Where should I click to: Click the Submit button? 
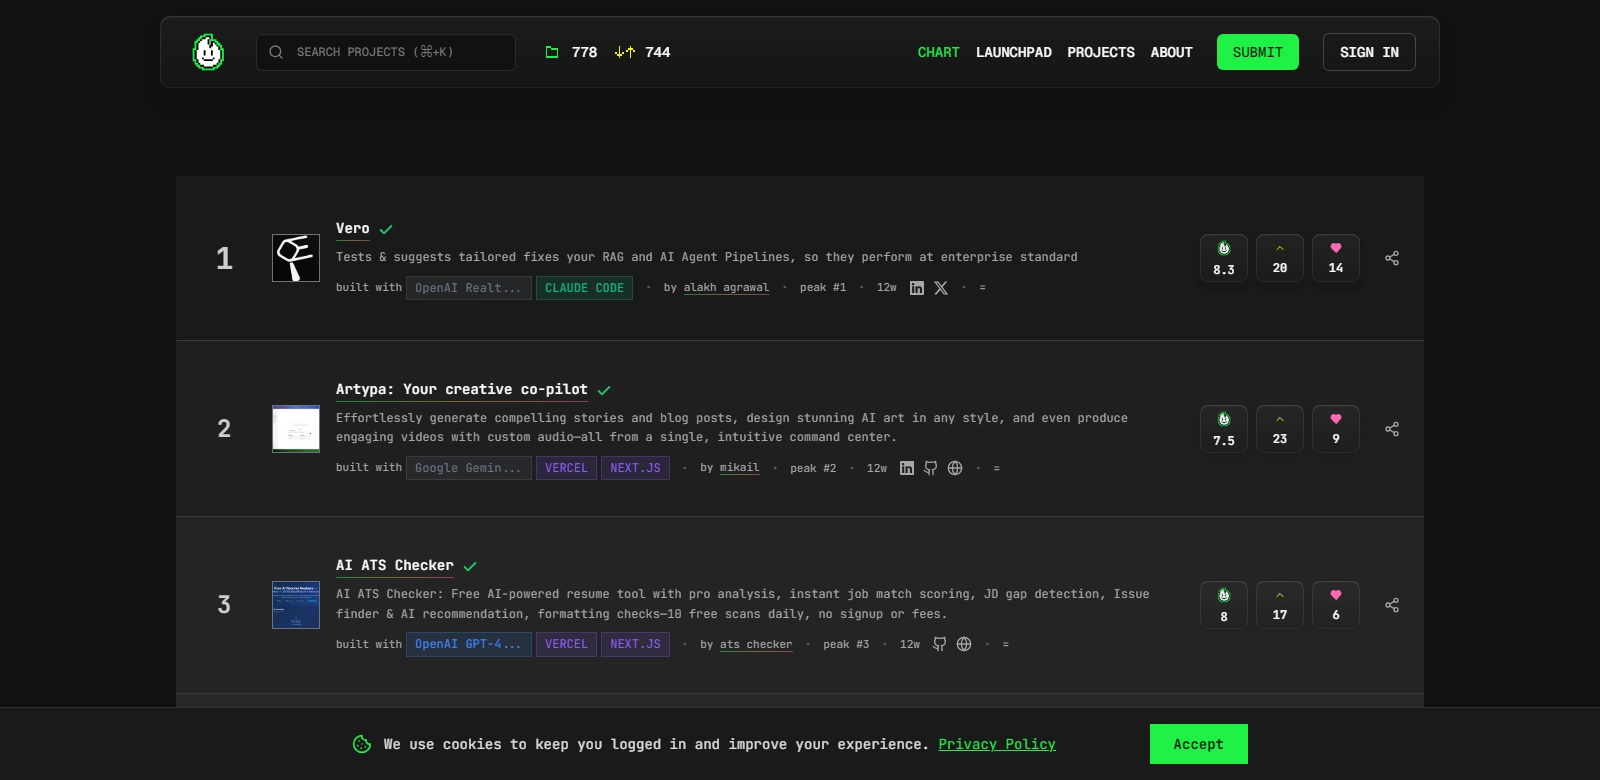point(1258,52)
